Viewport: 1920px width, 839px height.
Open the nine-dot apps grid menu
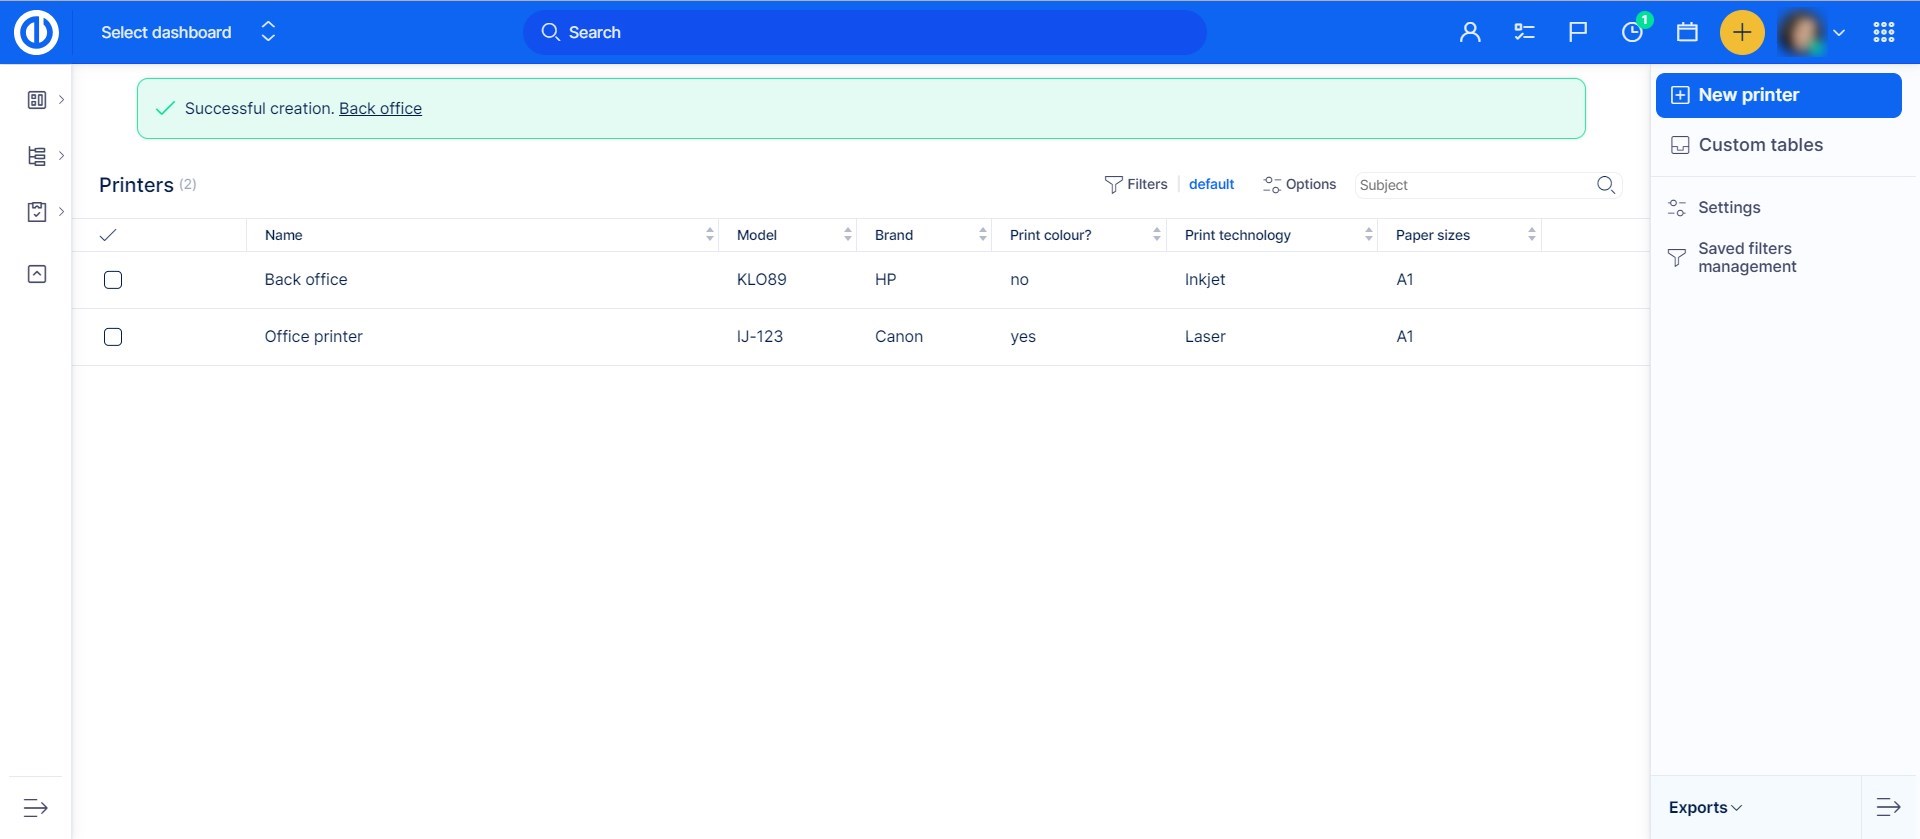(1884, 32)
